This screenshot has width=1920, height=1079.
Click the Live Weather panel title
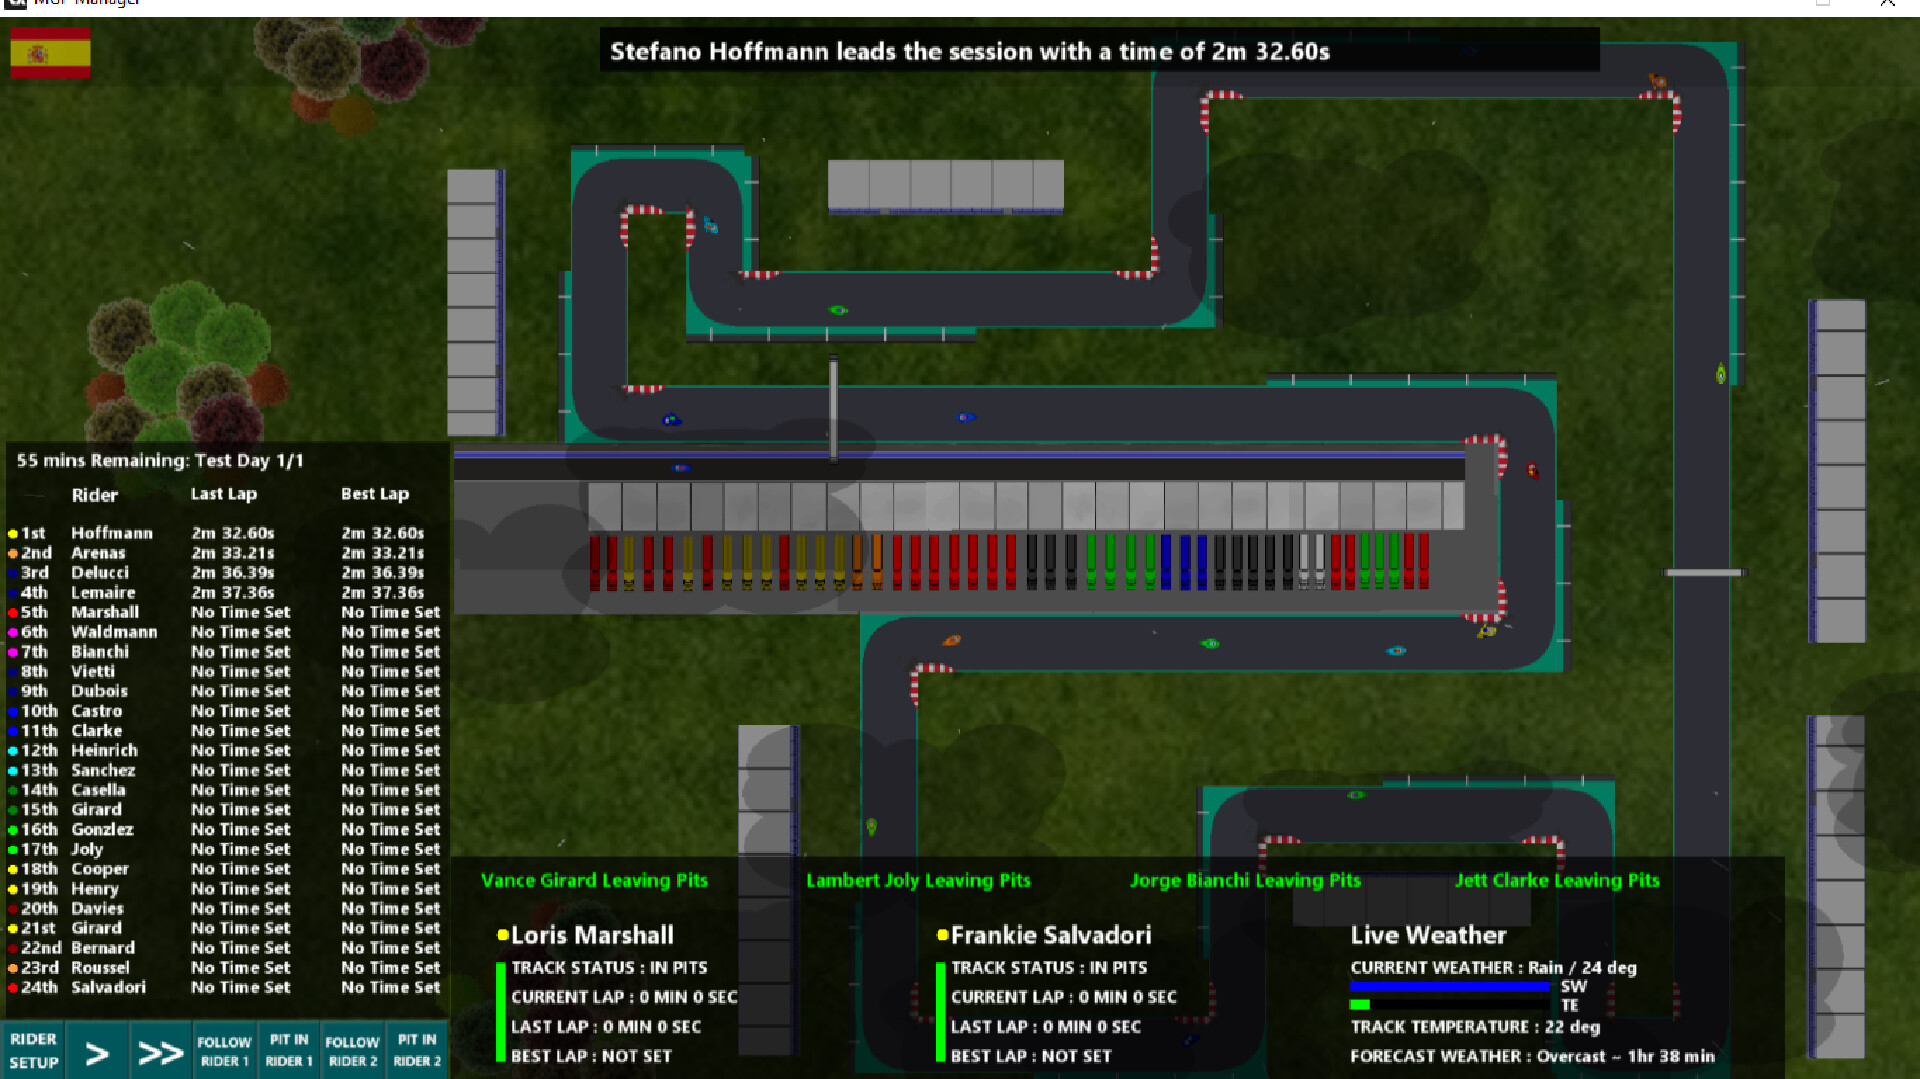(1428, 935)
